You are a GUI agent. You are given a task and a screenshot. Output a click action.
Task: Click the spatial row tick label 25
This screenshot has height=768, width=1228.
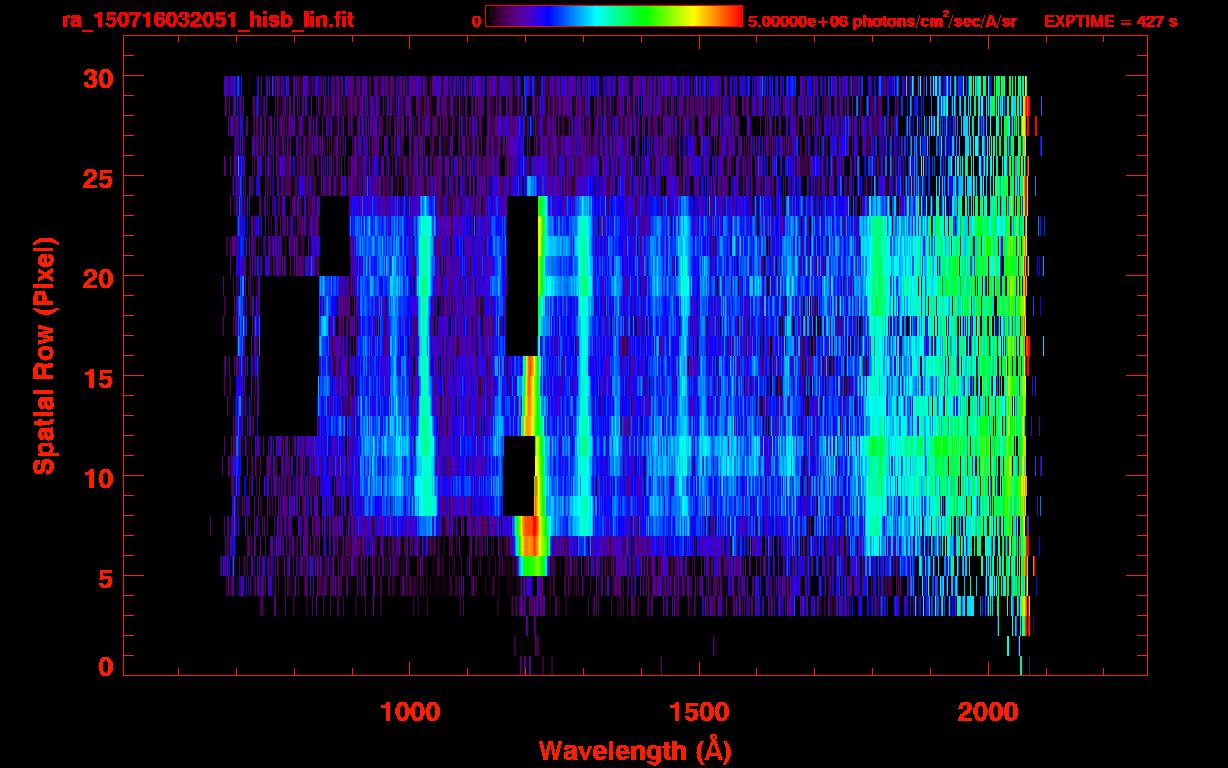pyautogui.click(x=98, y=176)
